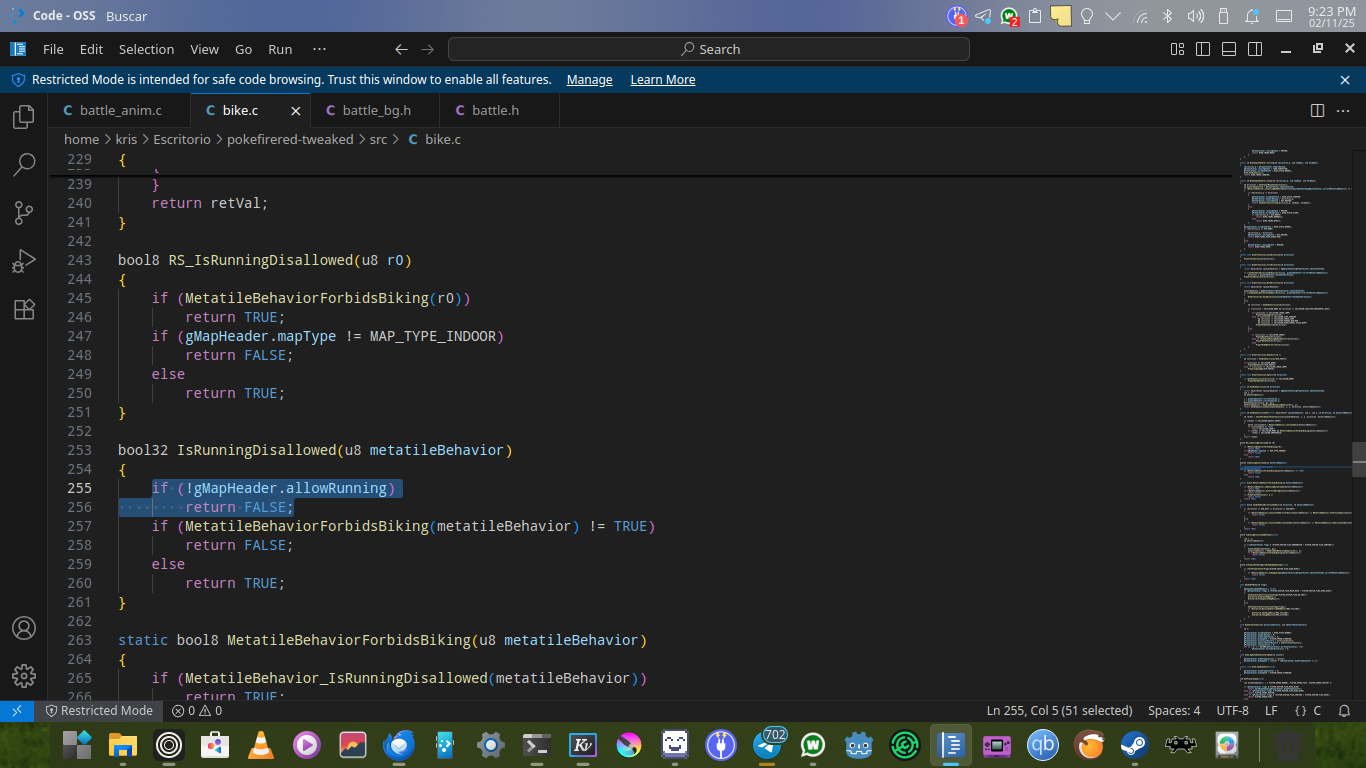This screenshot has width=1366, height=768.
Task: Click the vertical scrollbar slider in editor
Action: 1358,459
